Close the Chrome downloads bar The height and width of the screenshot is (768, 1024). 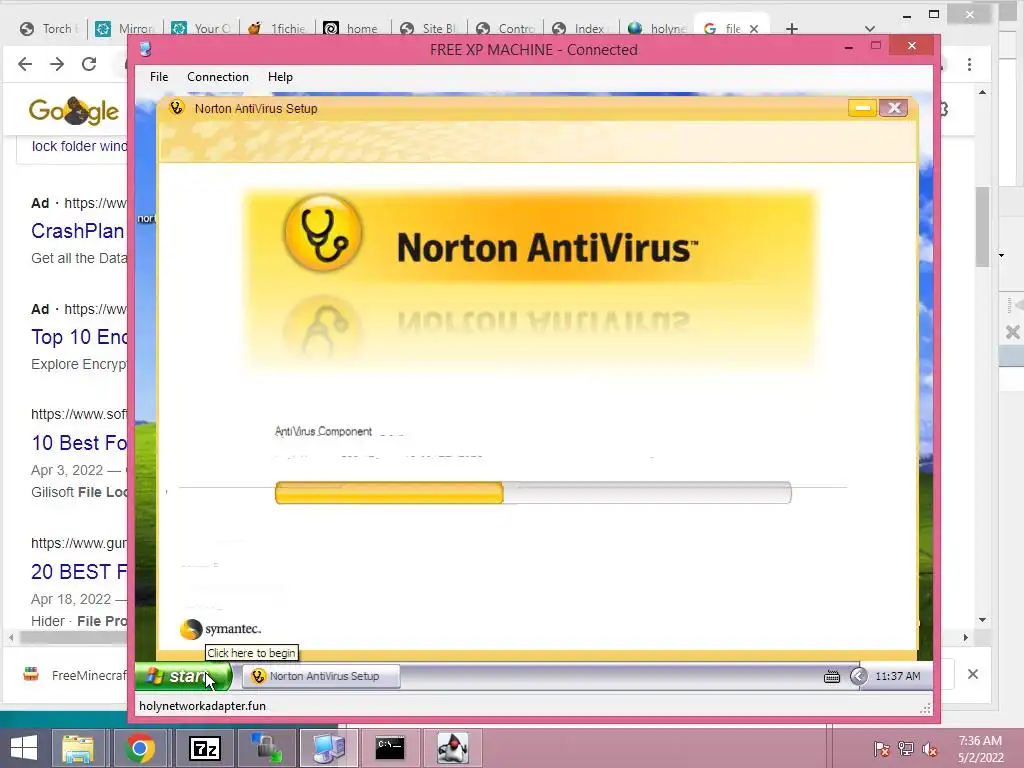click(x=972, y=674)
